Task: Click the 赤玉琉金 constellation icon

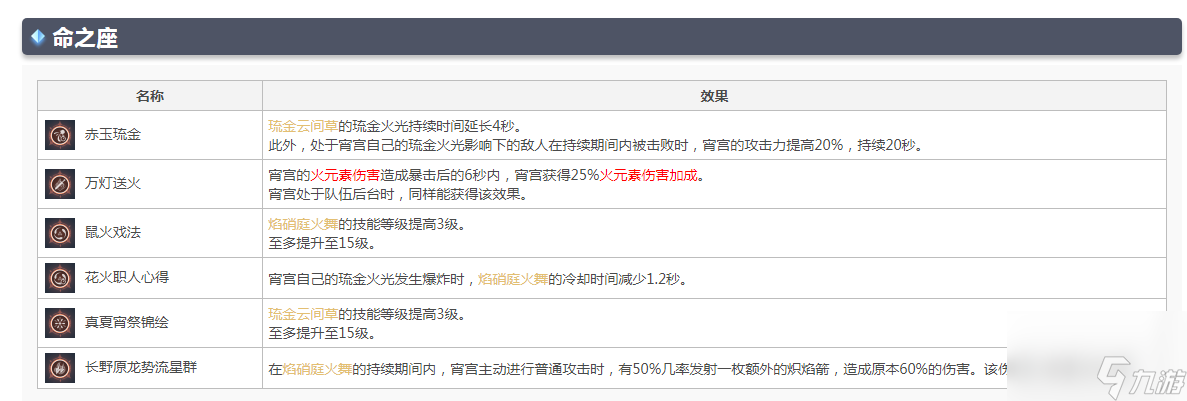Action: pyautogui.click(x=60, y=135)
